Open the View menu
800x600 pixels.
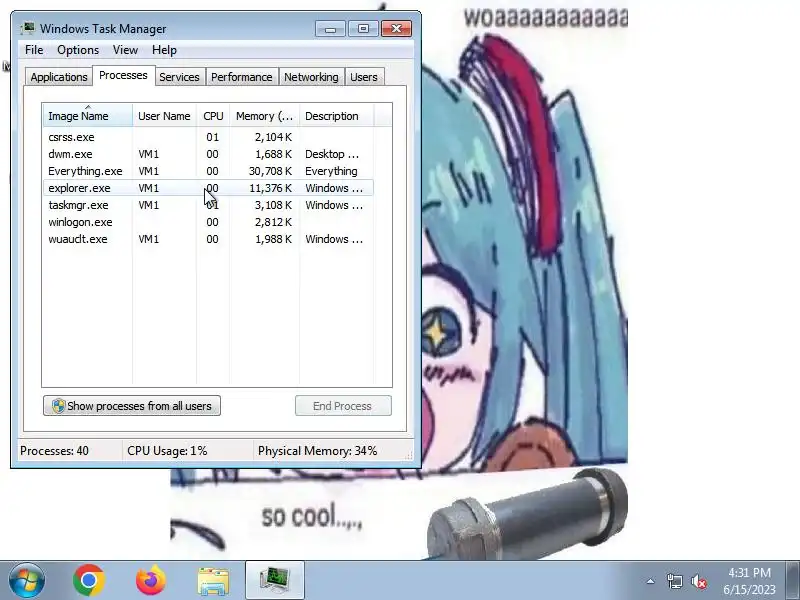[126, 50]
